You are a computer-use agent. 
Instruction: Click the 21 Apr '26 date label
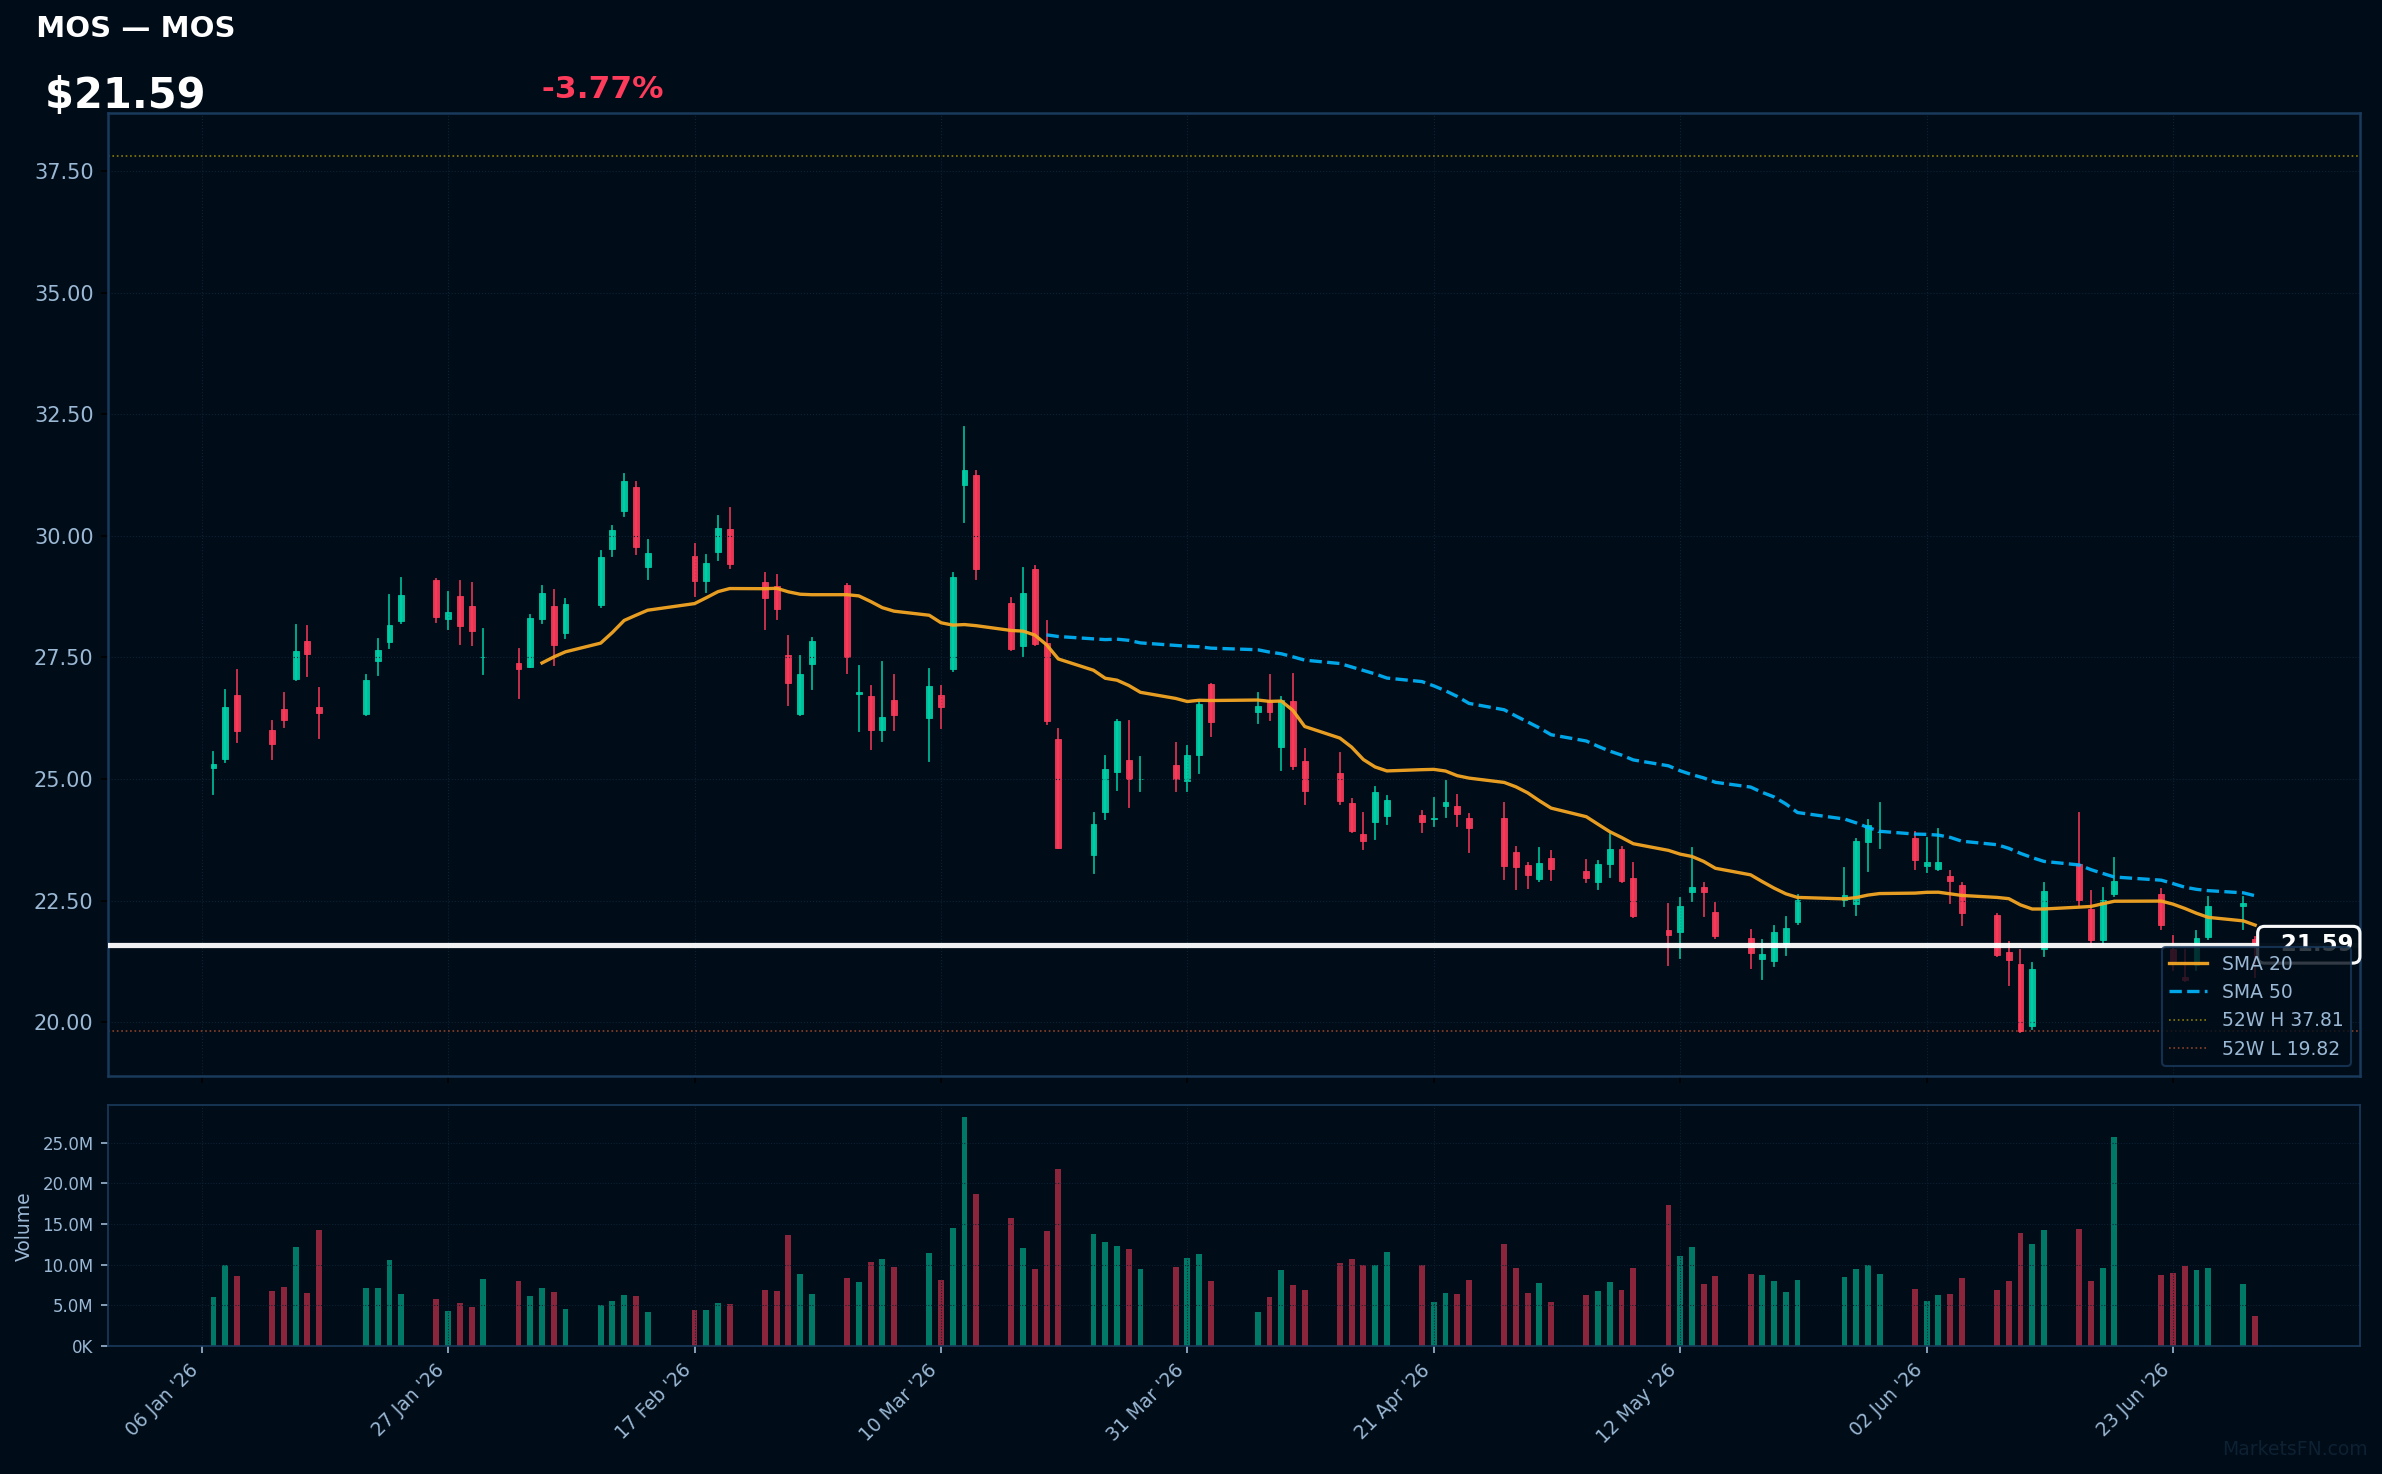point(1392,1401)
